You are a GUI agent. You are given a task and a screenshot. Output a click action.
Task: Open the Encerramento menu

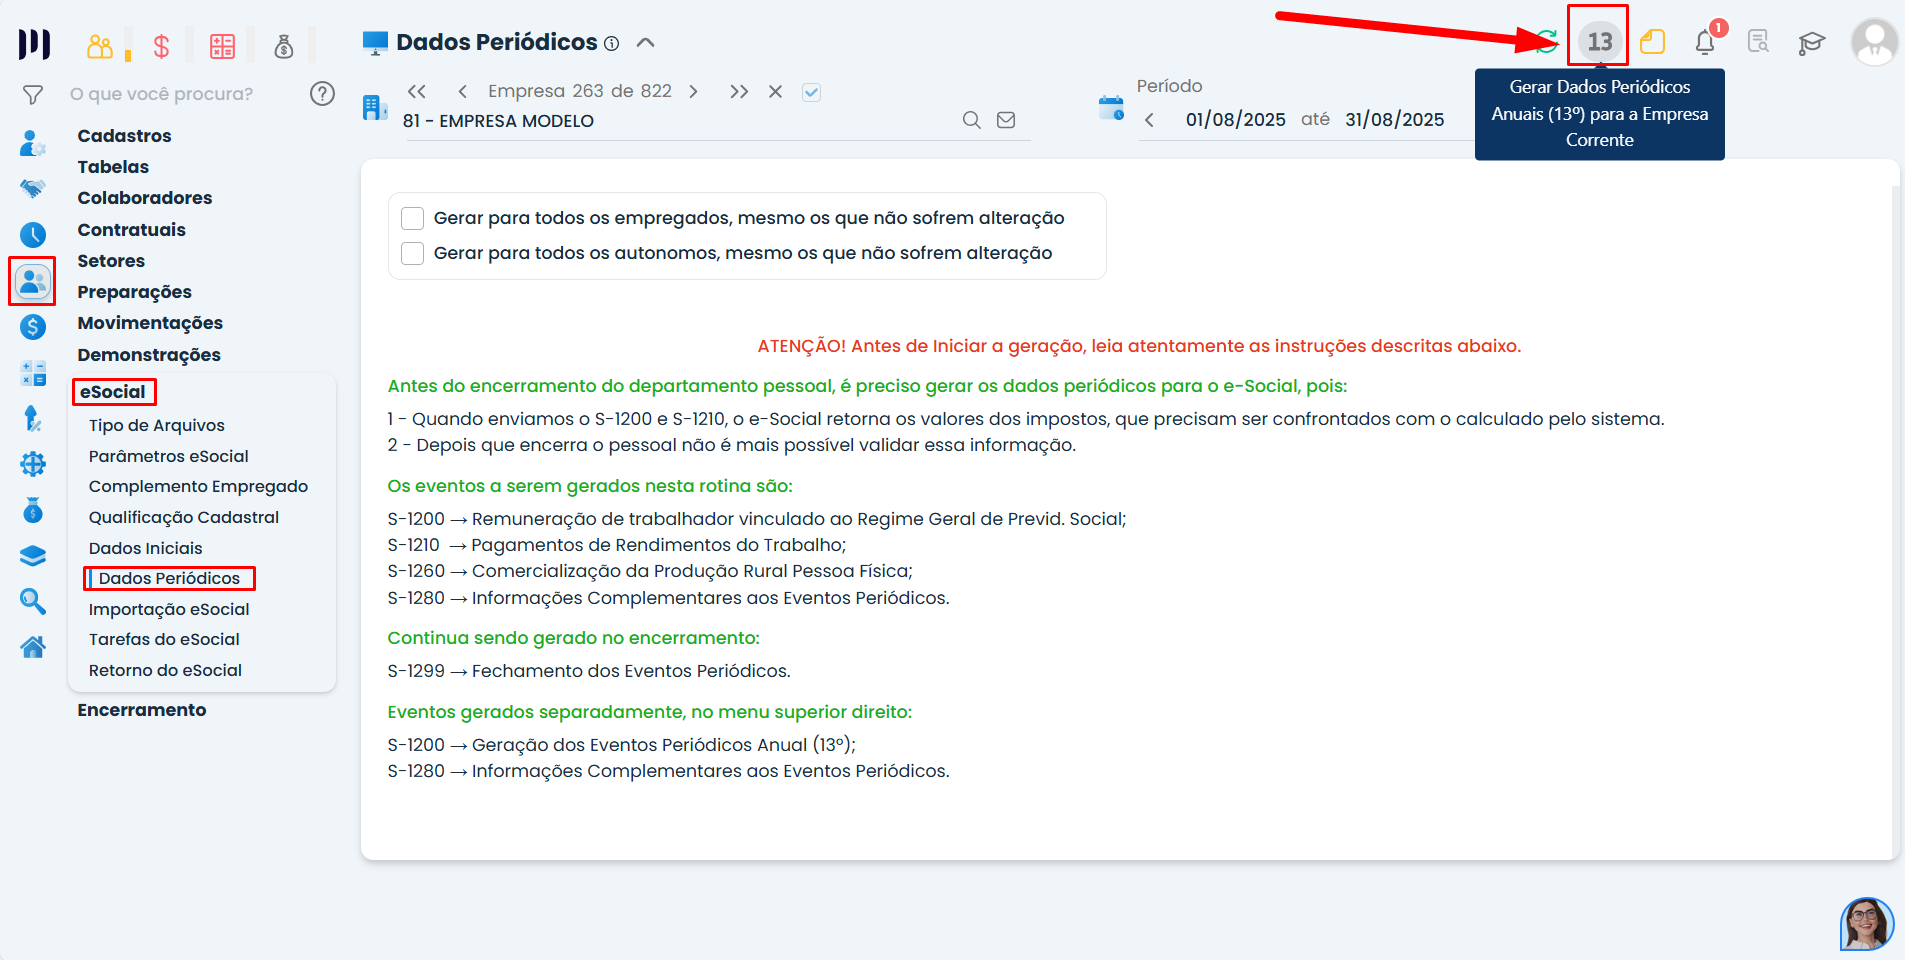click(x=142, y=710)
